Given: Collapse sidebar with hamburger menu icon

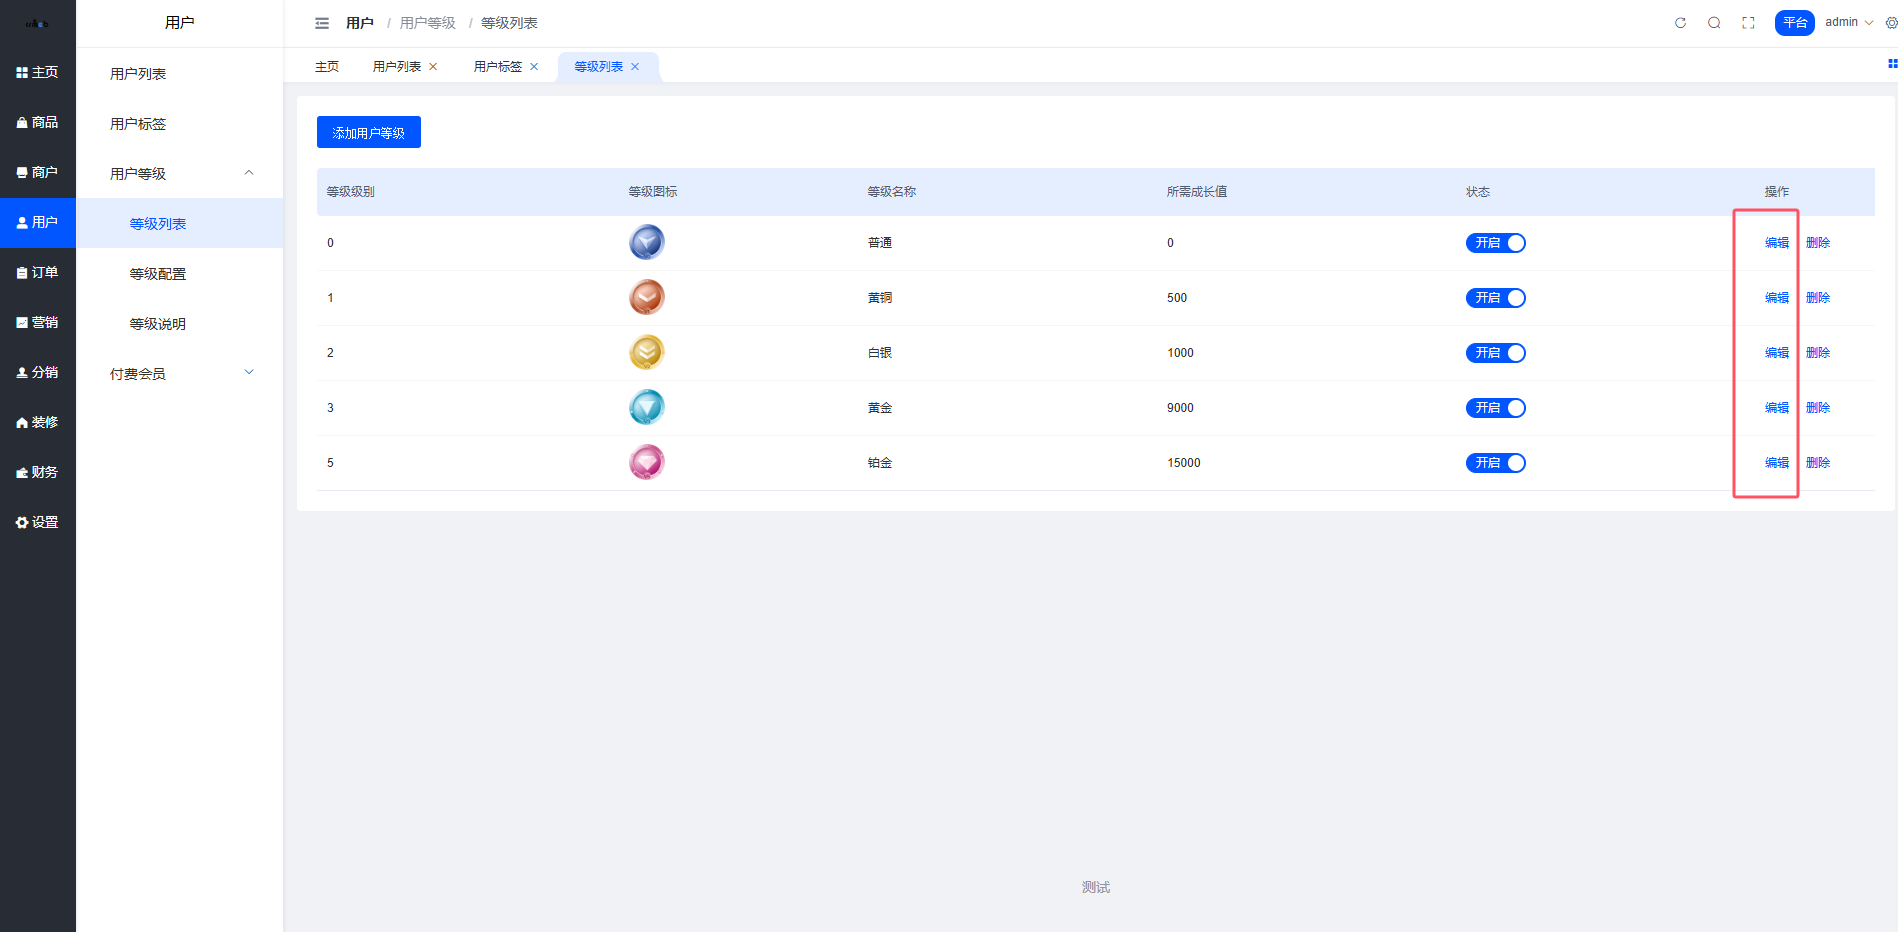Looking at the screenshot, I should pos(322,23).
